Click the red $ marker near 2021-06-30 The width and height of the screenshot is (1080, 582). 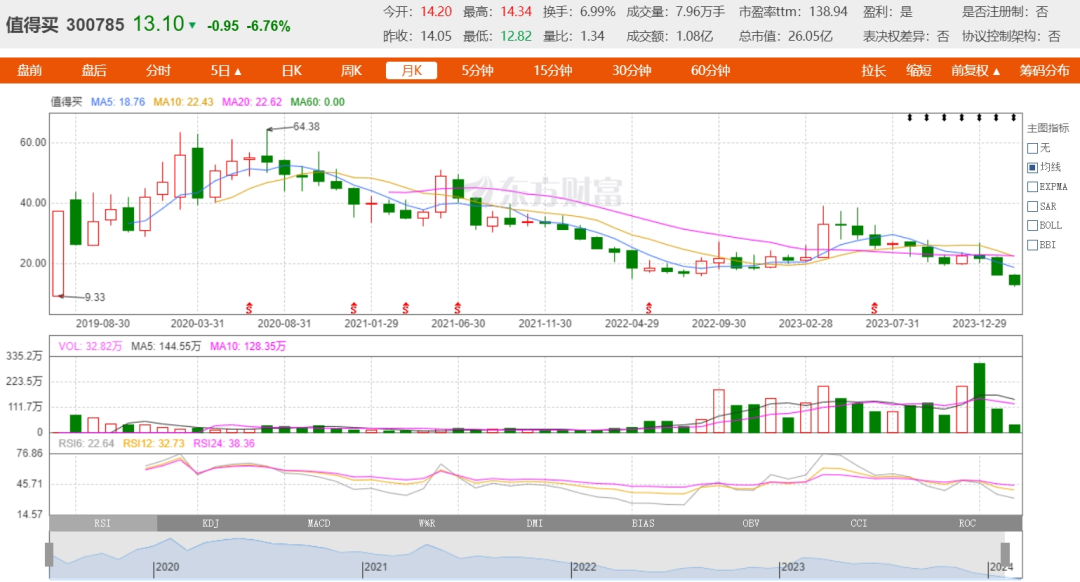[459, 306]
